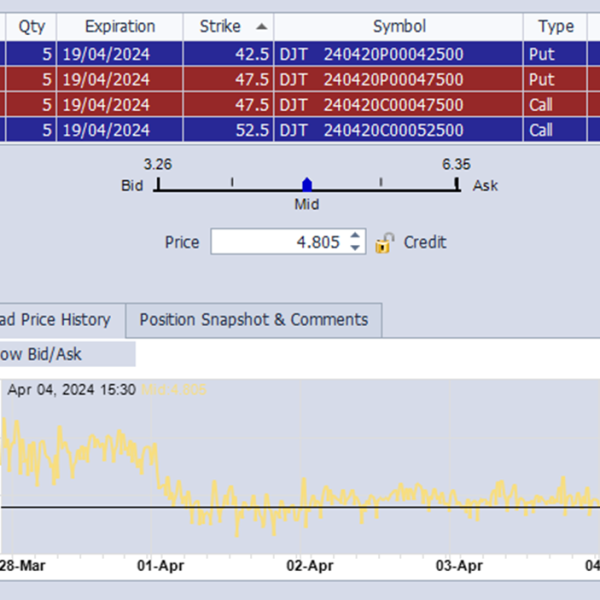Select the 47.5 Put row DJT 240420P00047500
600x600 pixels.
(300, 80)
